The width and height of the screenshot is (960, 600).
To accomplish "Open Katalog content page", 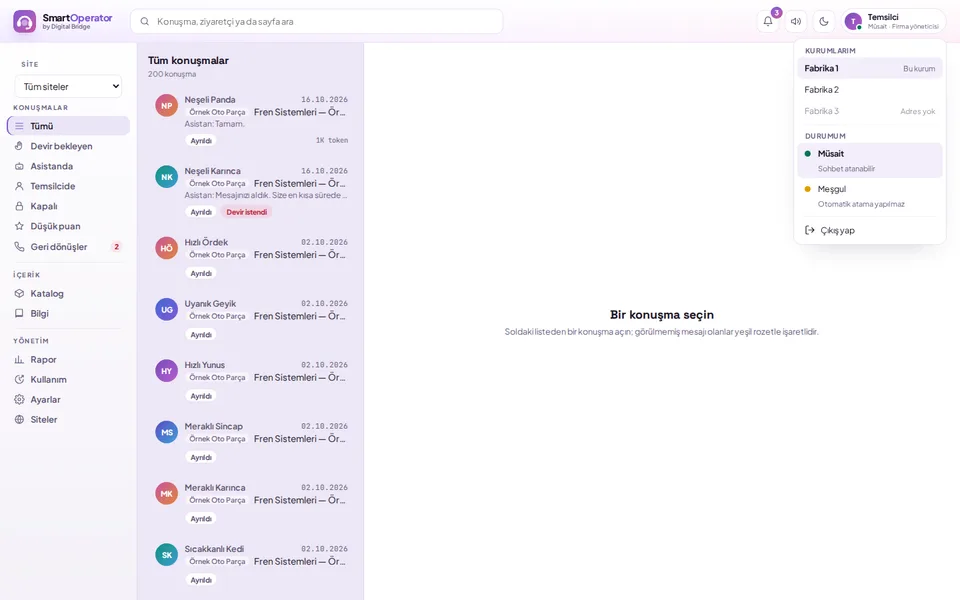I will [69, 293].
